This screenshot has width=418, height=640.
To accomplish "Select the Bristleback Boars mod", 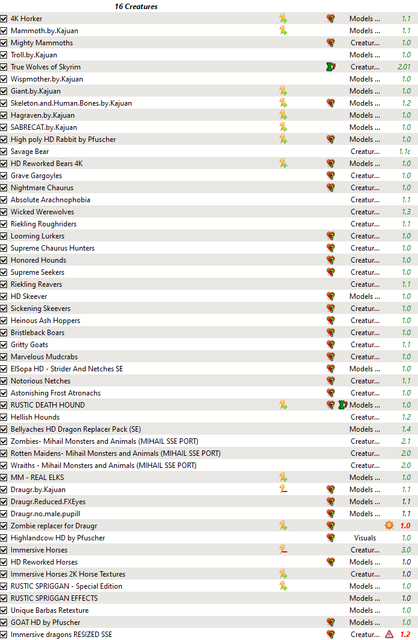I will tap(38, 332).
